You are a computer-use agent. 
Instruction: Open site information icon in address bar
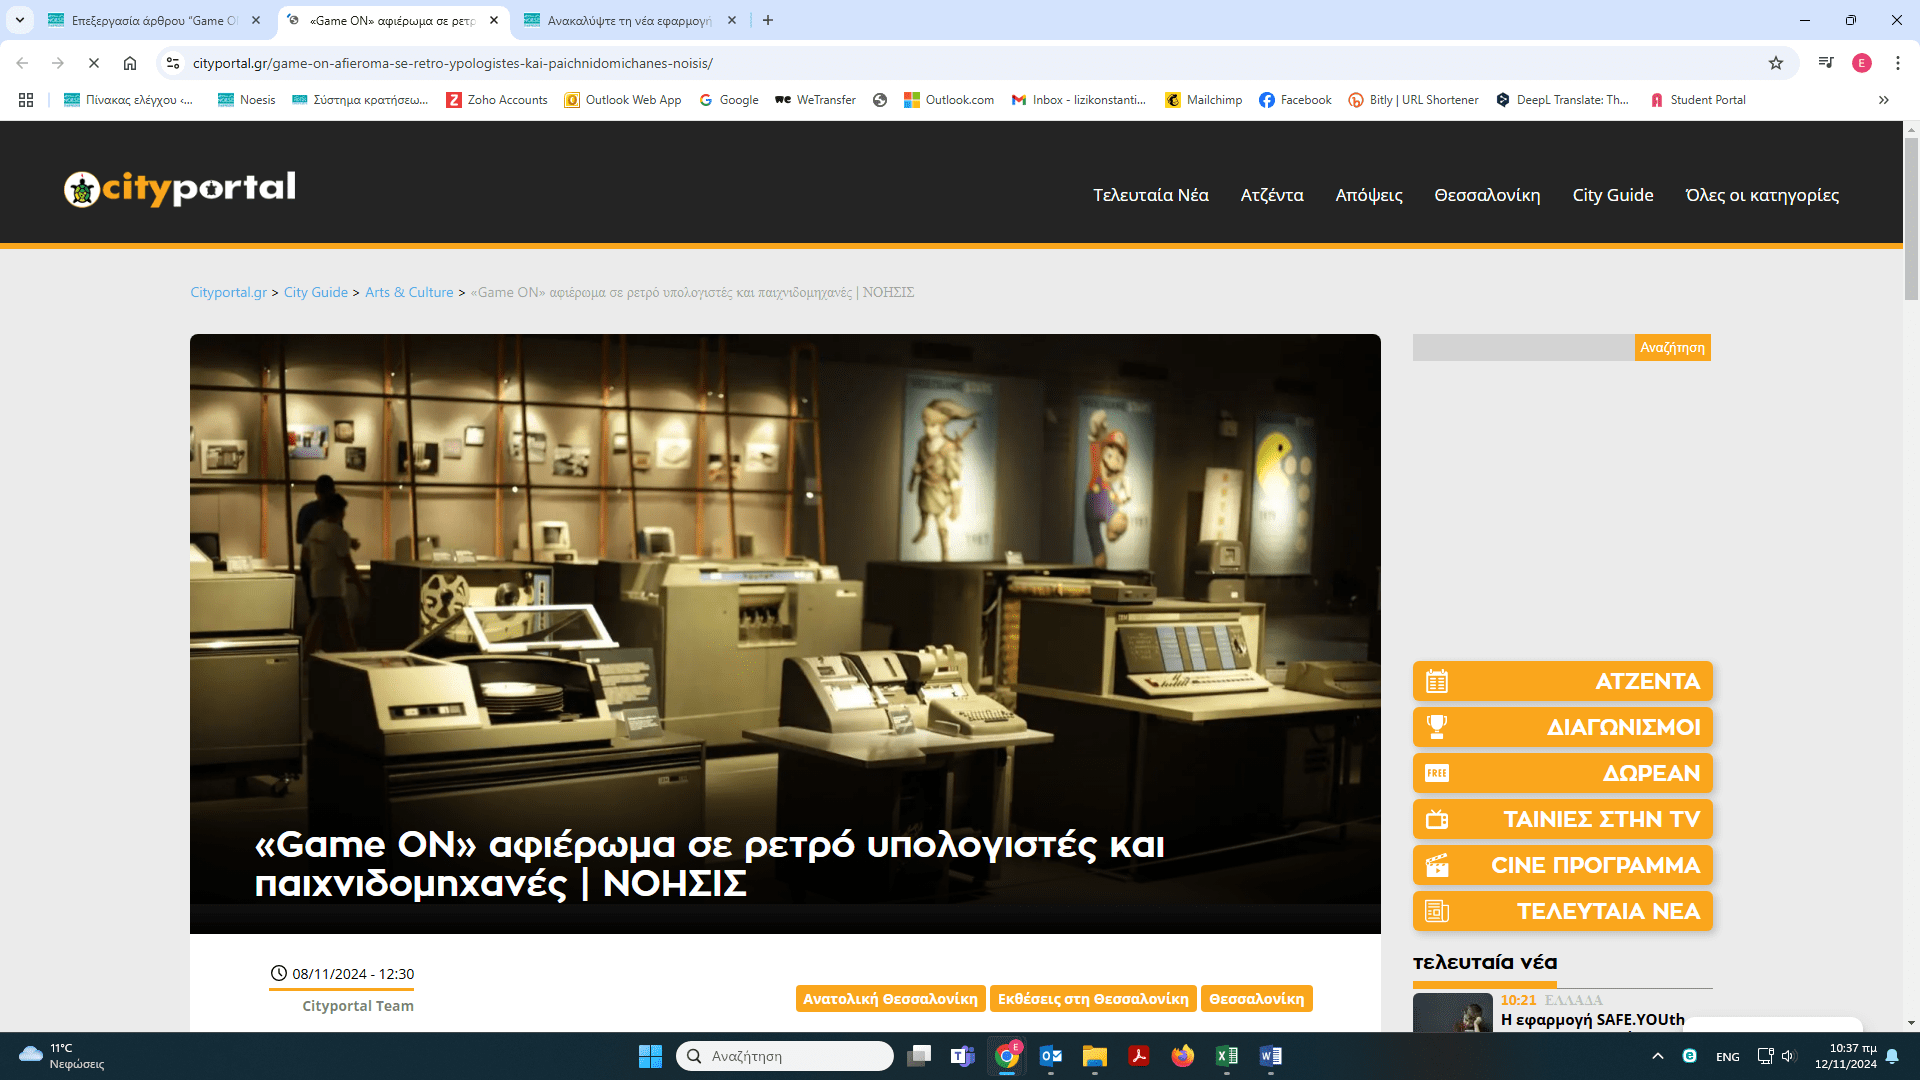tap(173, 63)
